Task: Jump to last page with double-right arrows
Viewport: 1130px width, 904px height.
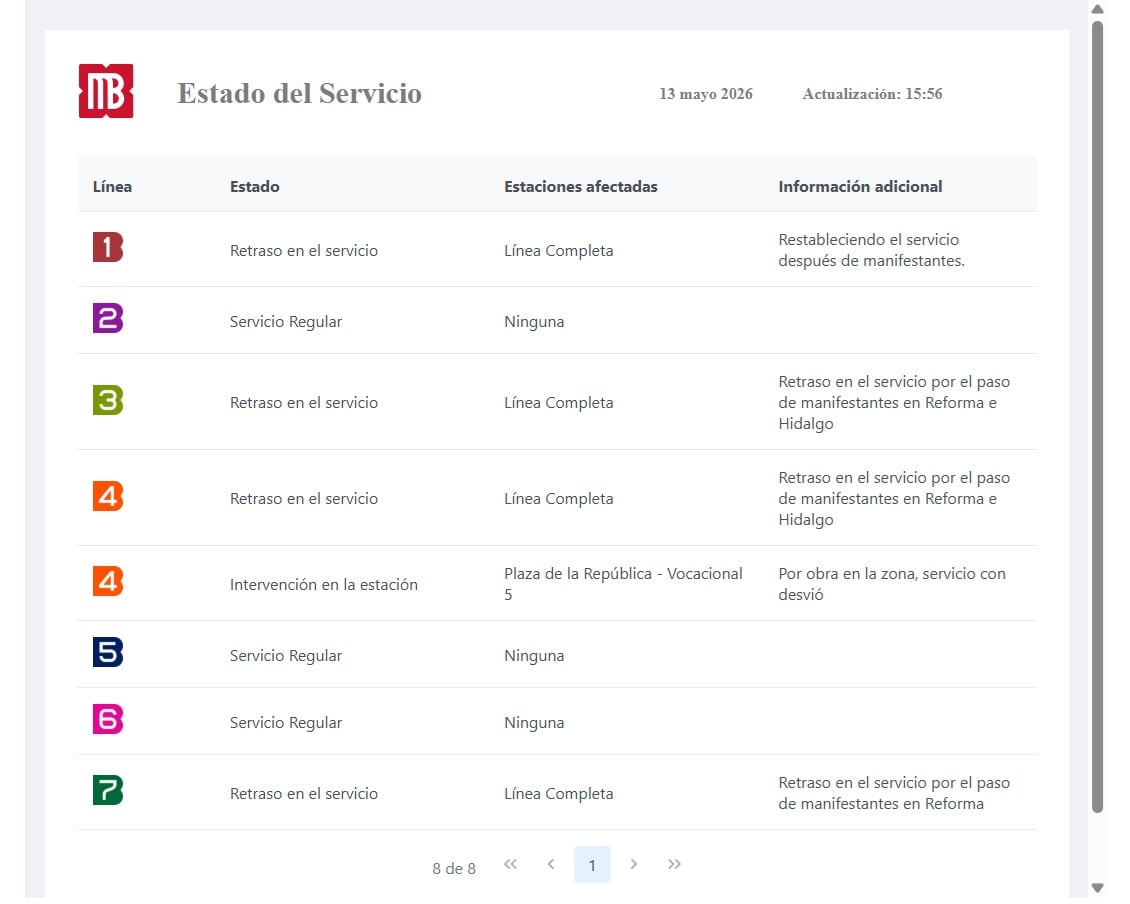Action: coord(675,865)
